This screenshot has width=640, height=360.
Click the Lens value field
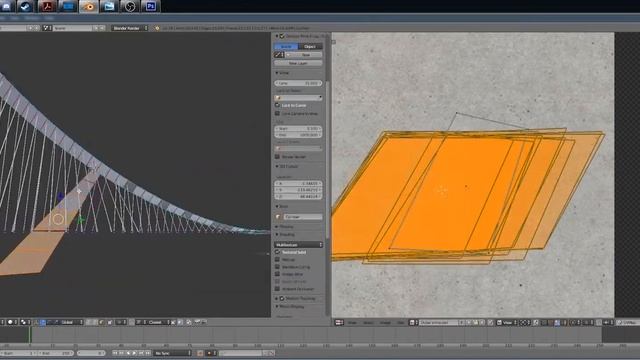click(299, 83)
